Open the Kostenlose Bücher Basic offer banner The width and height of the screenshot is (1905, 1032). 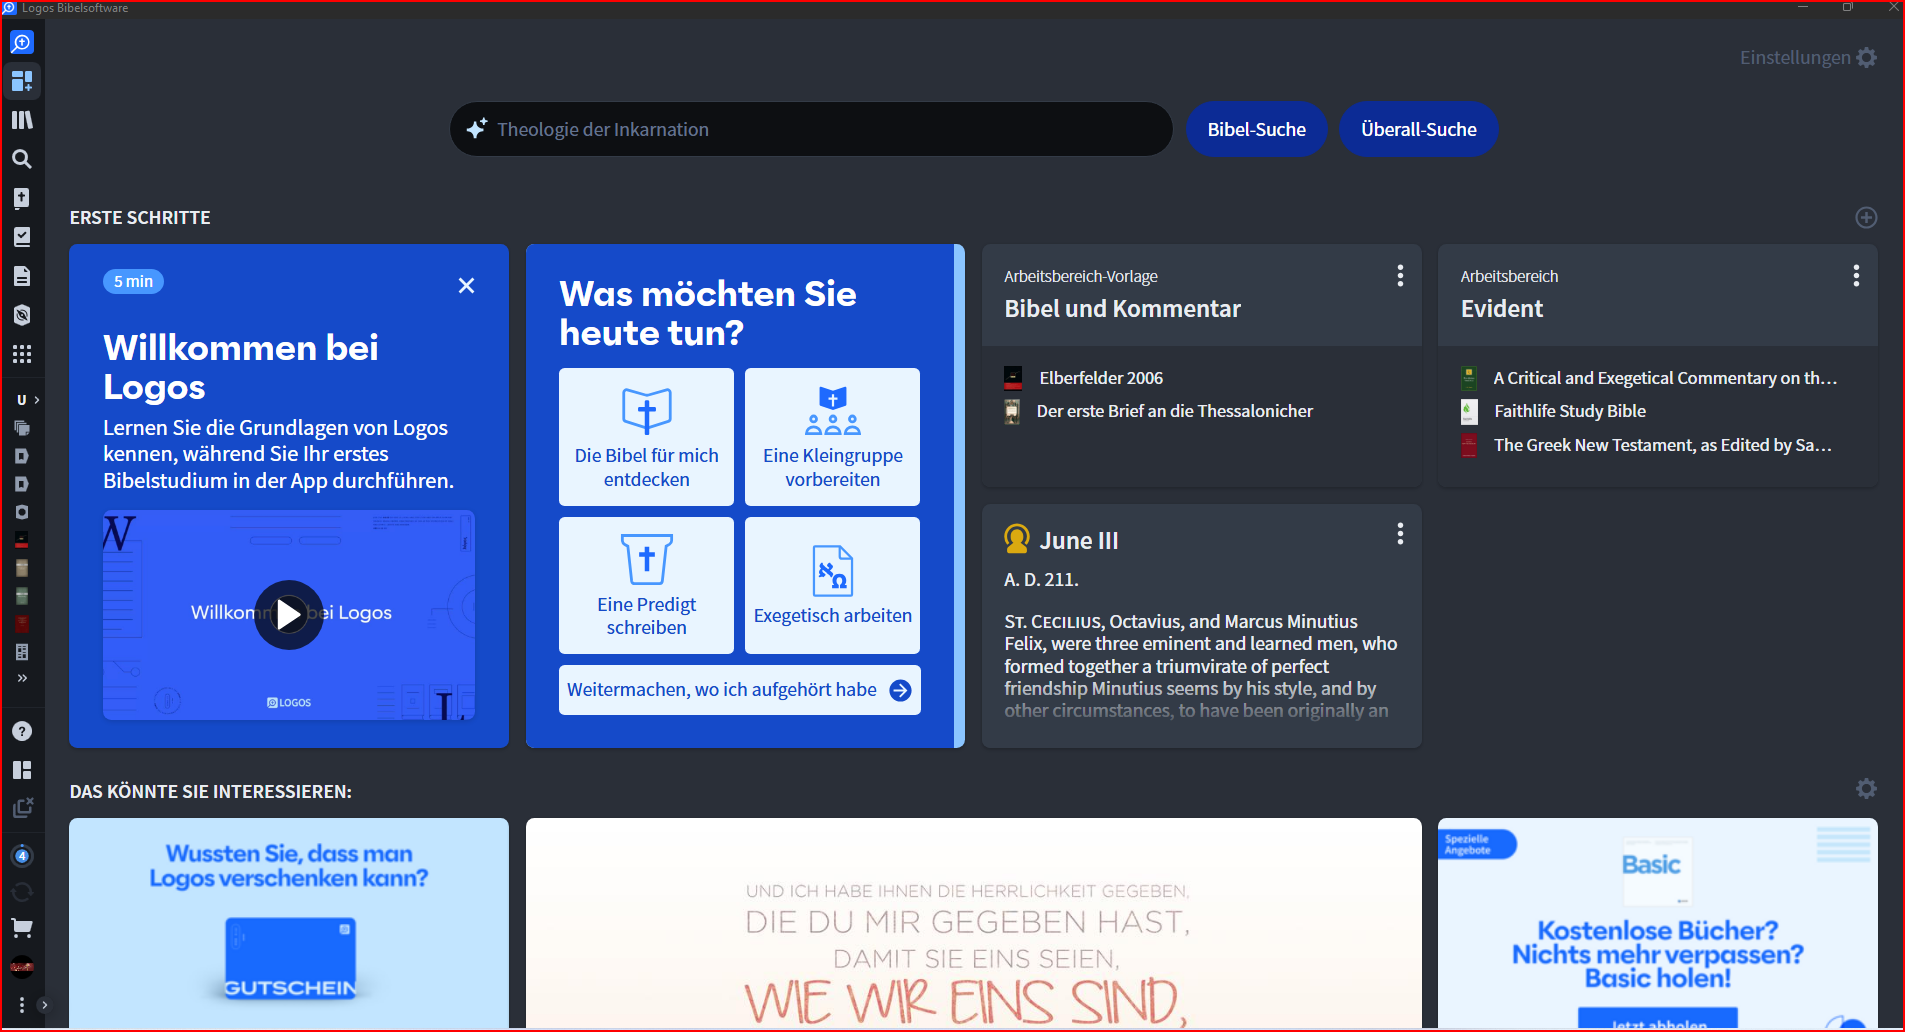(x=1657, y=923)
